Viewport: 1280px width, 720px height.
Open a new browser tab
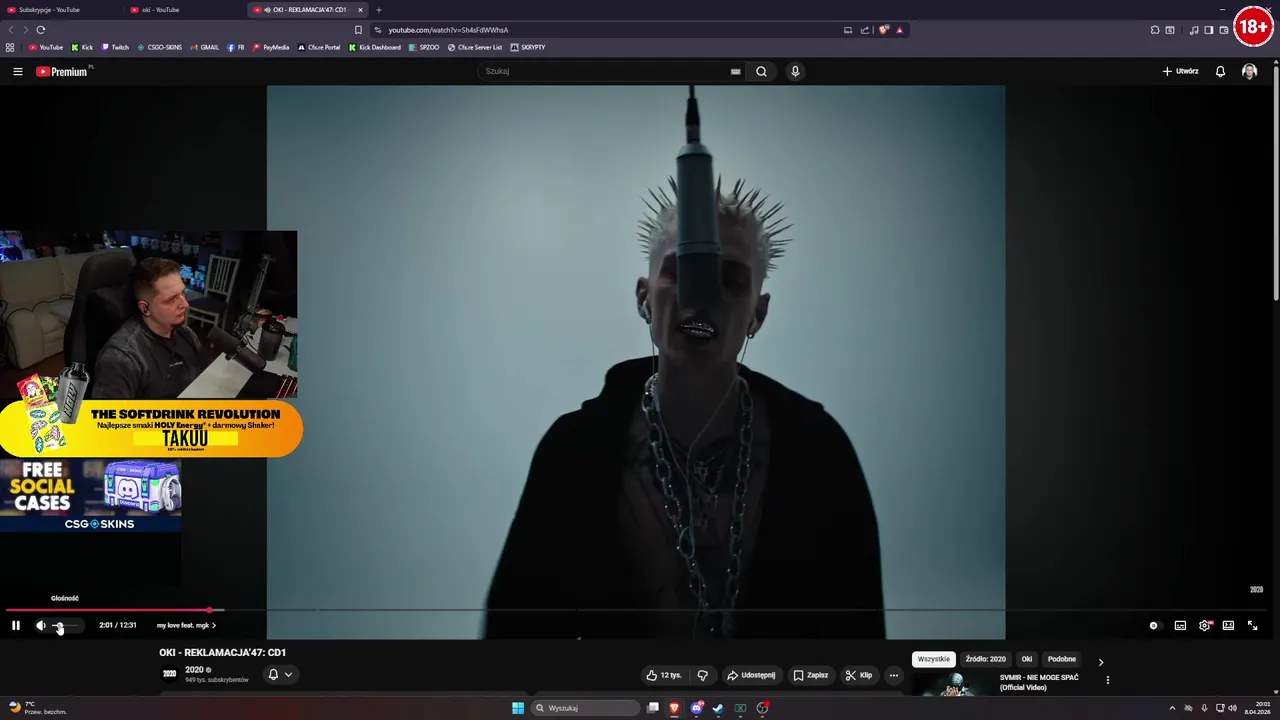[378, 10]
